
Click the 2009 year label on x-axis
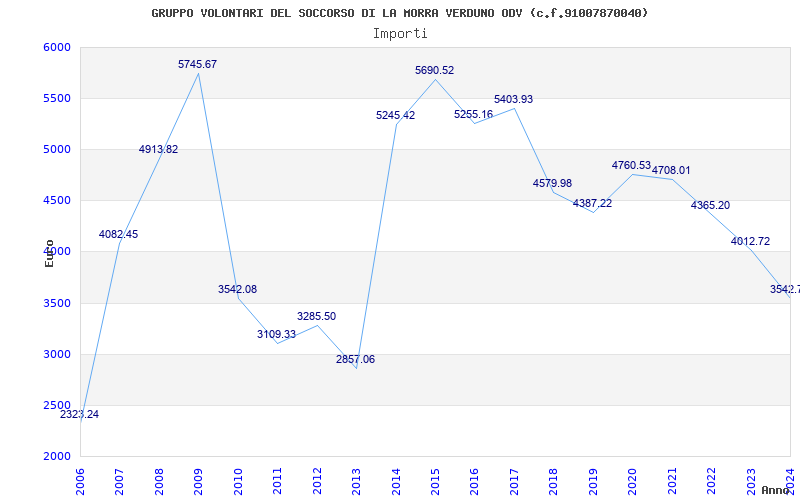198,481
